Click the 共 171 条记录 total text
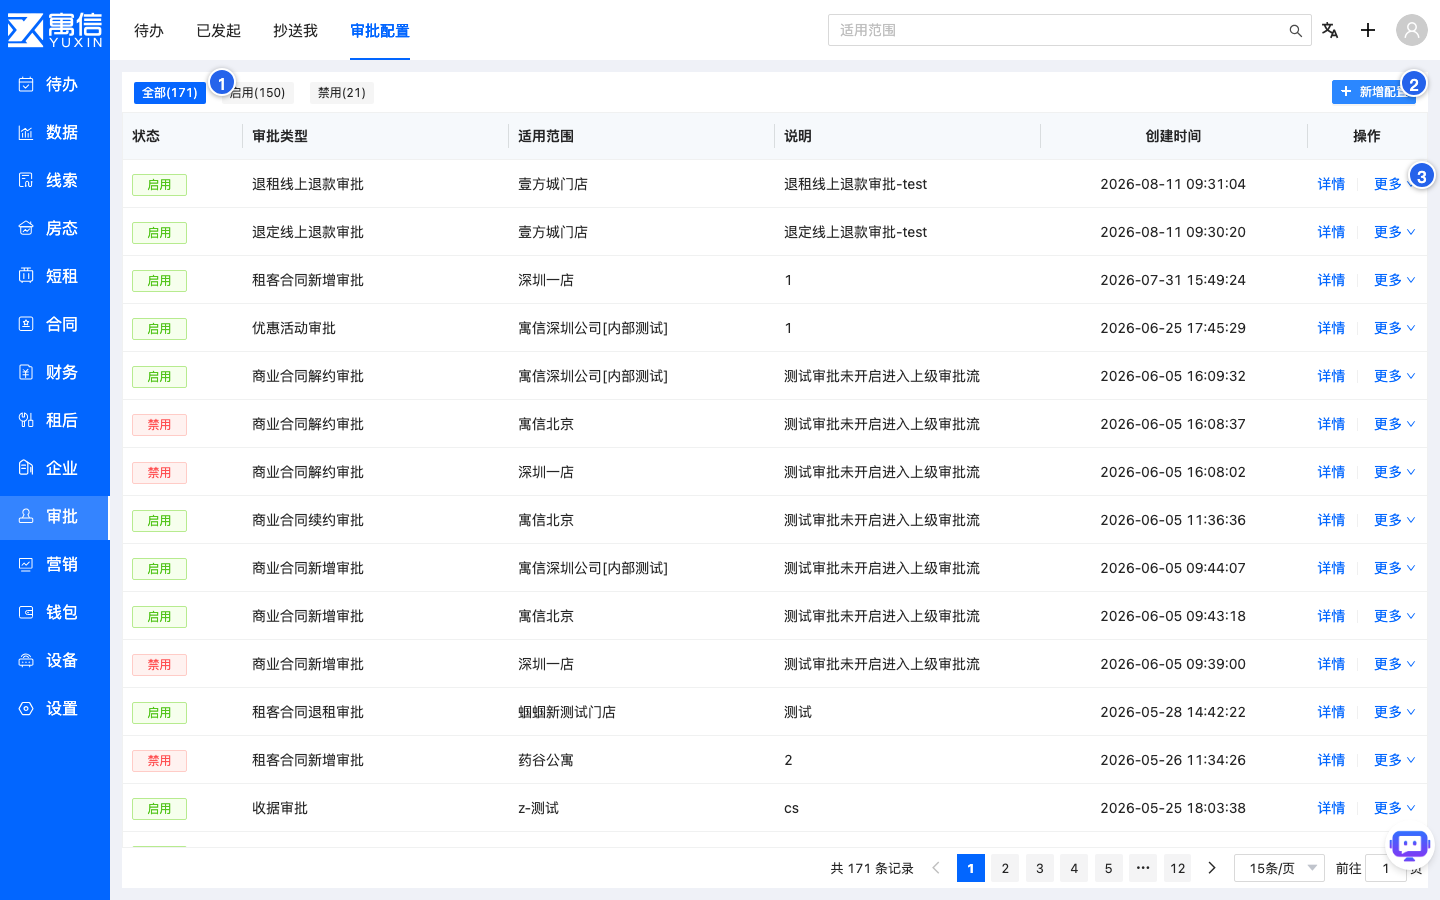1440x900 pixels. pos(872,868)
